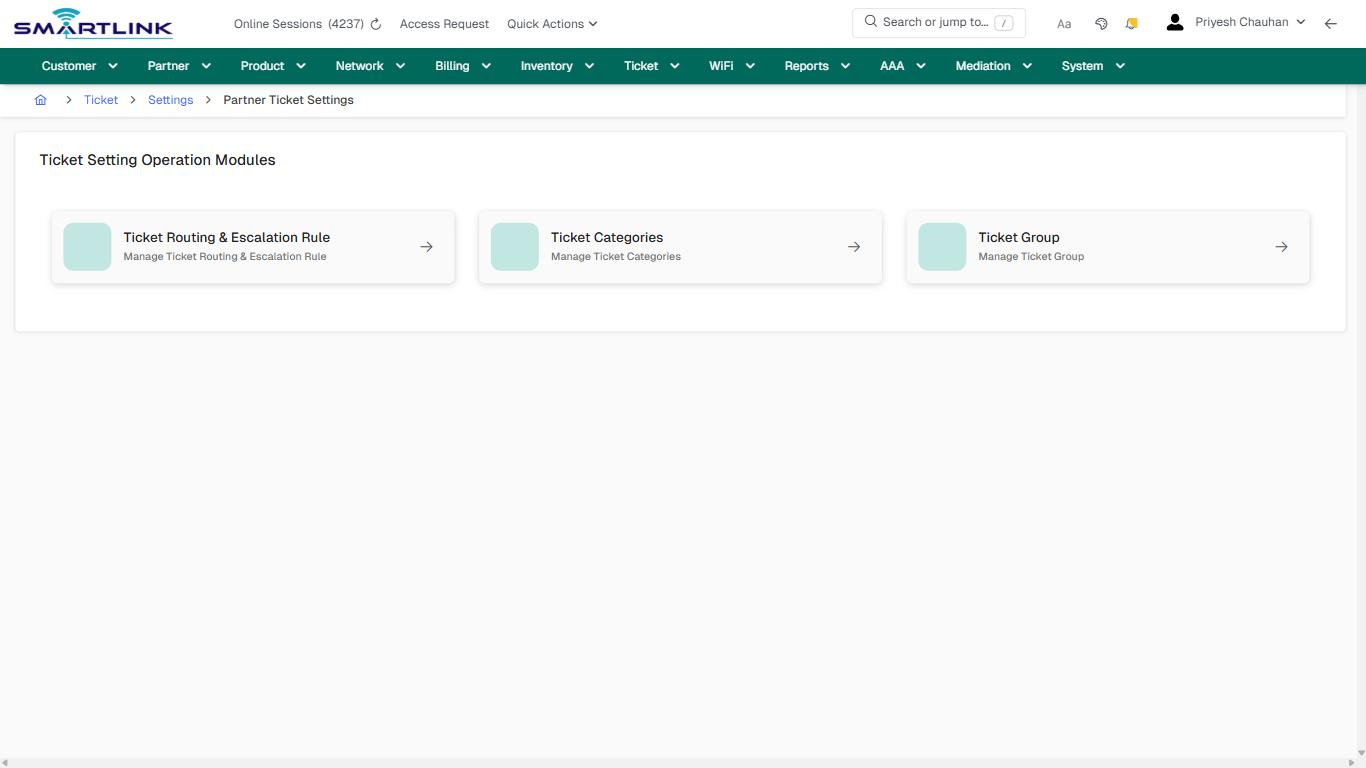This screenshot has width=1366, height=768.
Task: Open notifications via the bell icon
Action: (1131, 23)
